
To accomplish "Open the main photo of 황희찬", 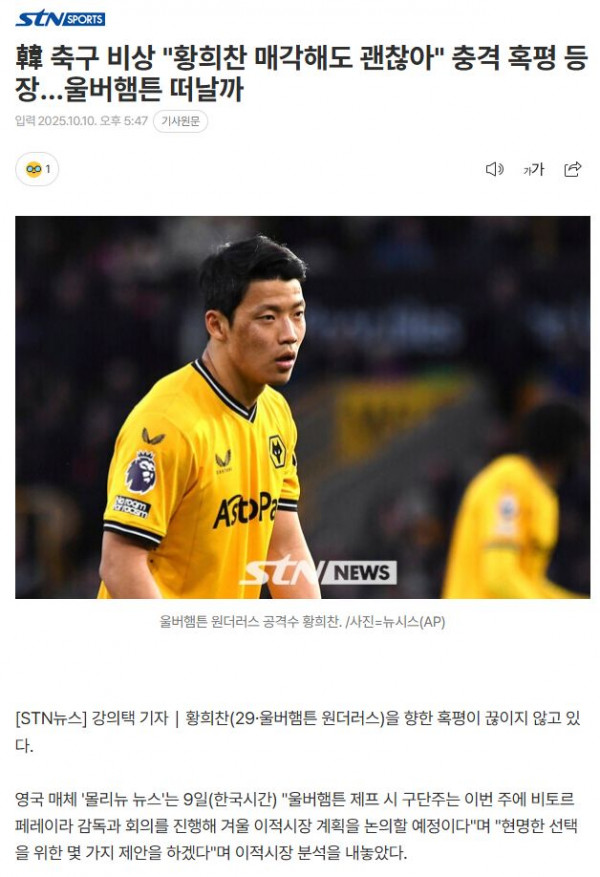I will [303, 407].
